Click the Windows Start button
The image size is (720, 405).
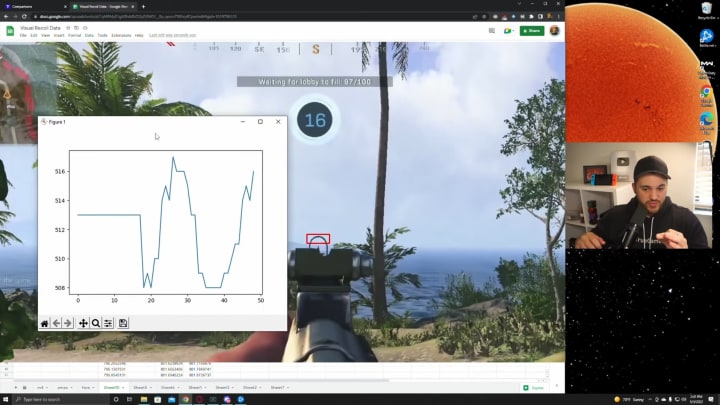pos(6,399)
